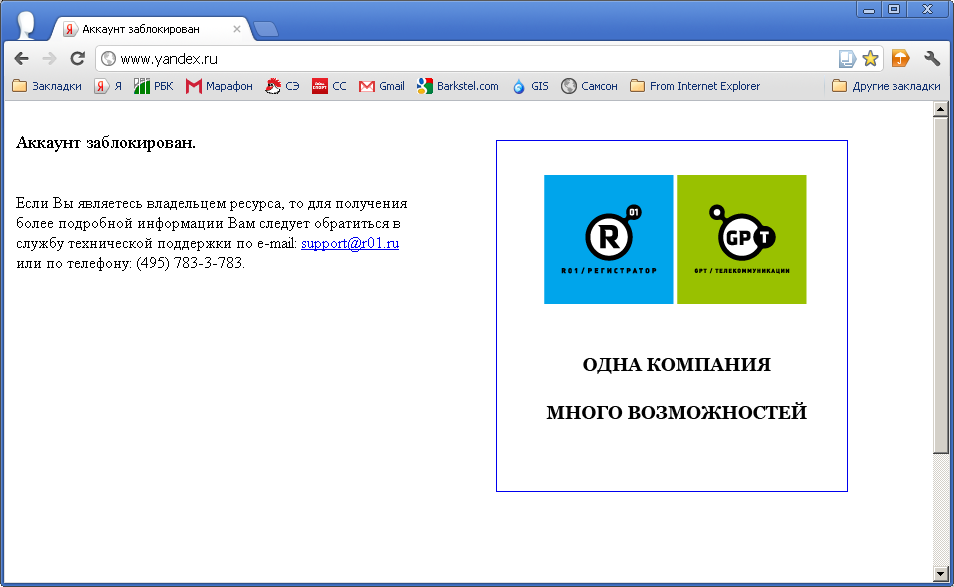954x587 pixels.
Task: Click the browser profile avatar icon
Action: click(26, 24)
